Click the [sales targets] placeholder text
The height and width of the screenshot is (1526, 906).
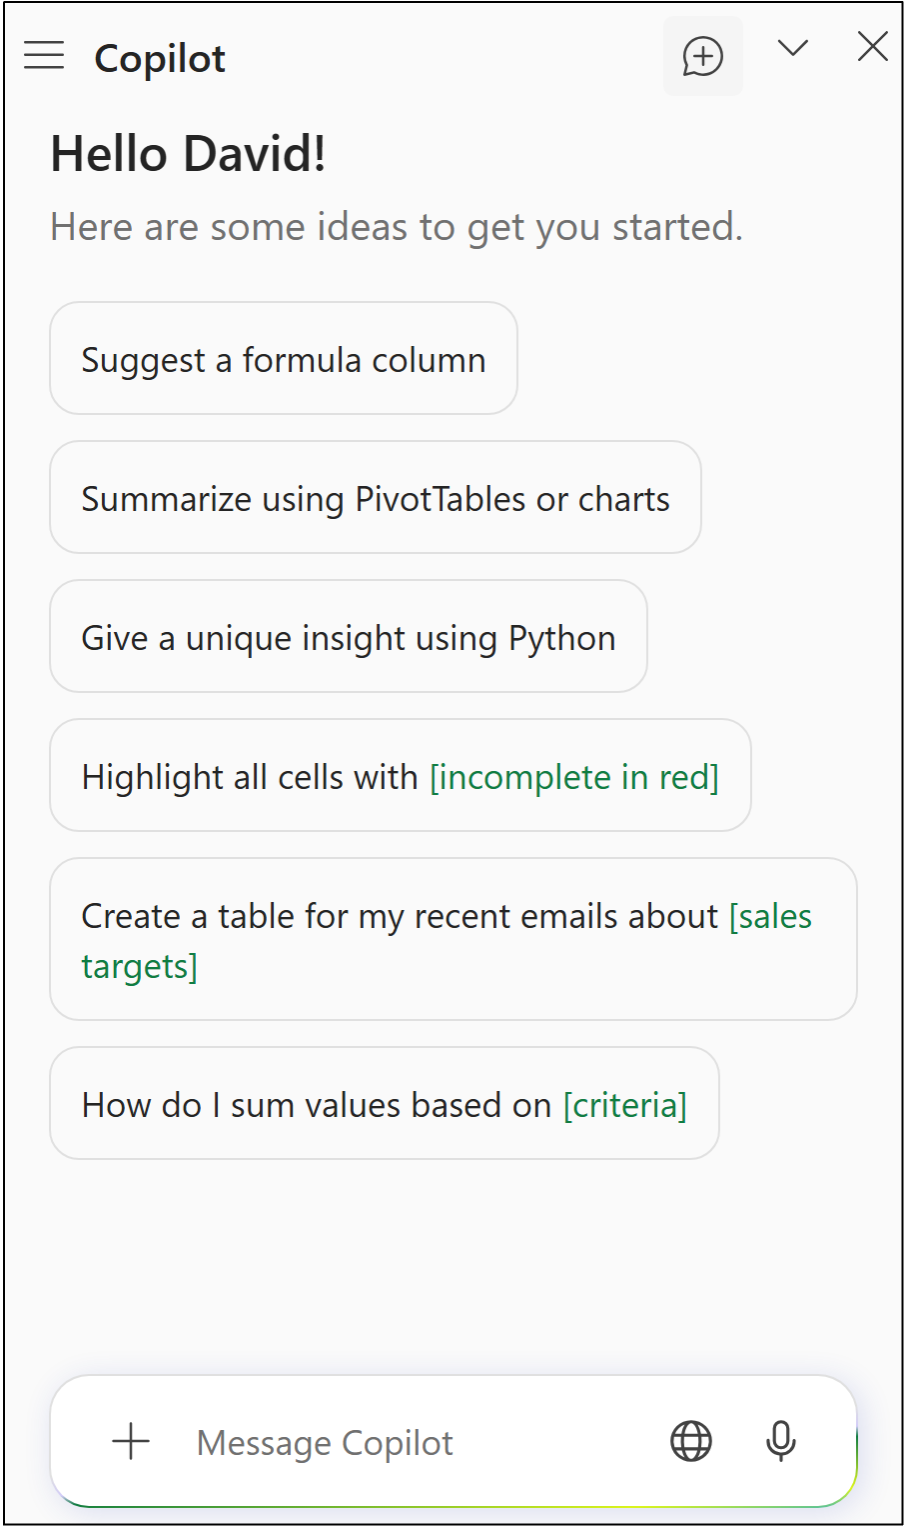tap(770, 917)
